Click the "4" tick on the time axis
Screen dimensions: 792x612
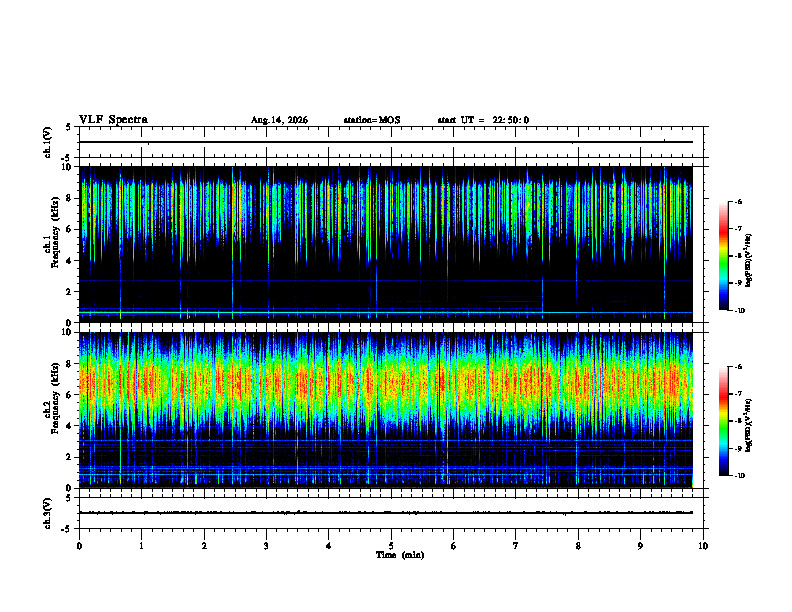[329, 546]
